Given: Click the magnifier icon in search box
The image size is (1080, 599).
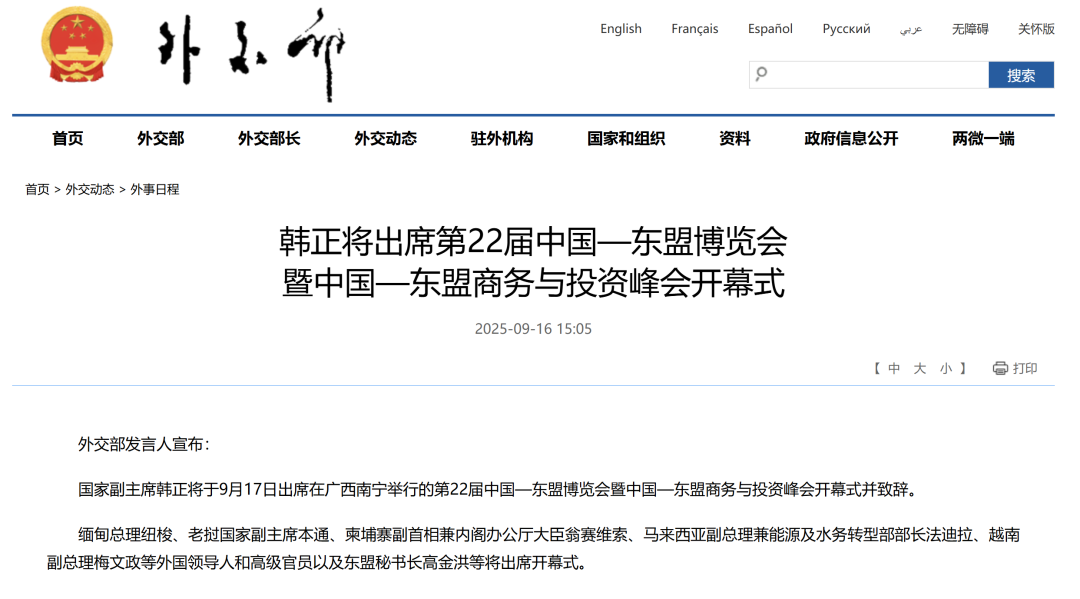Looking at the screenshot, I should pyautogui.click(x=761, y=74).
